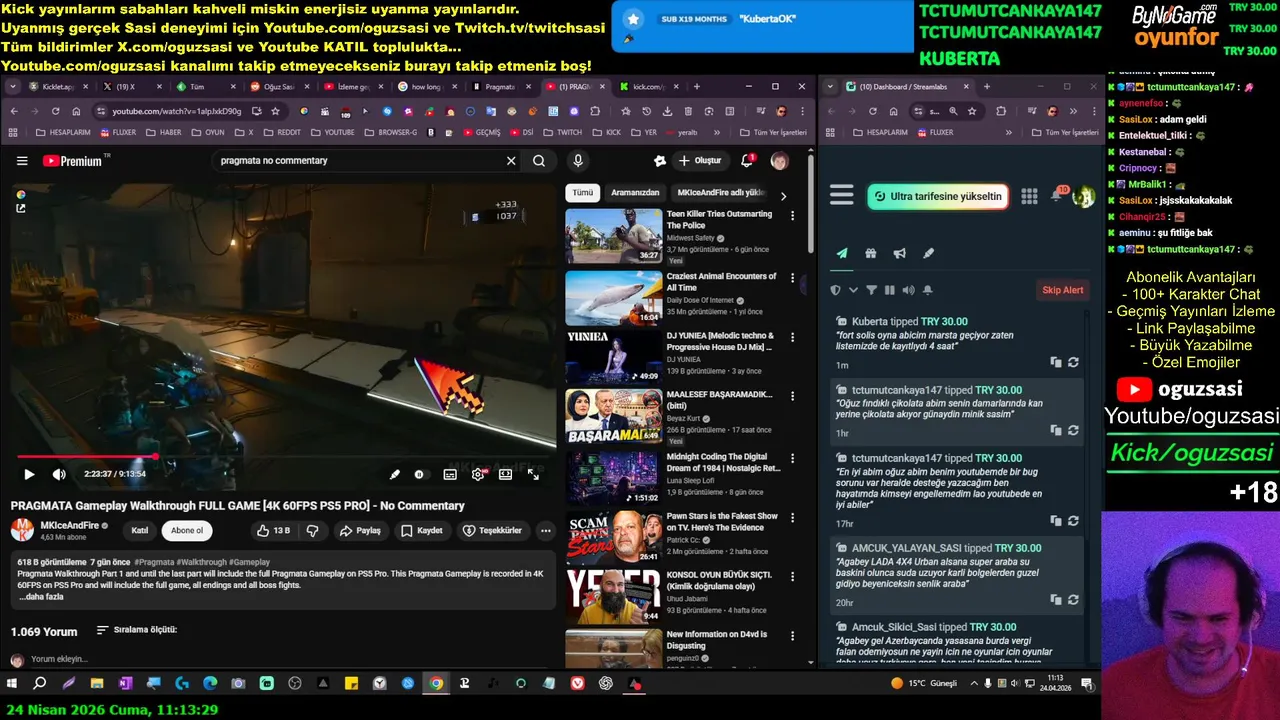
Task: Click the Oluştur create button
Action: click(699, 160)
